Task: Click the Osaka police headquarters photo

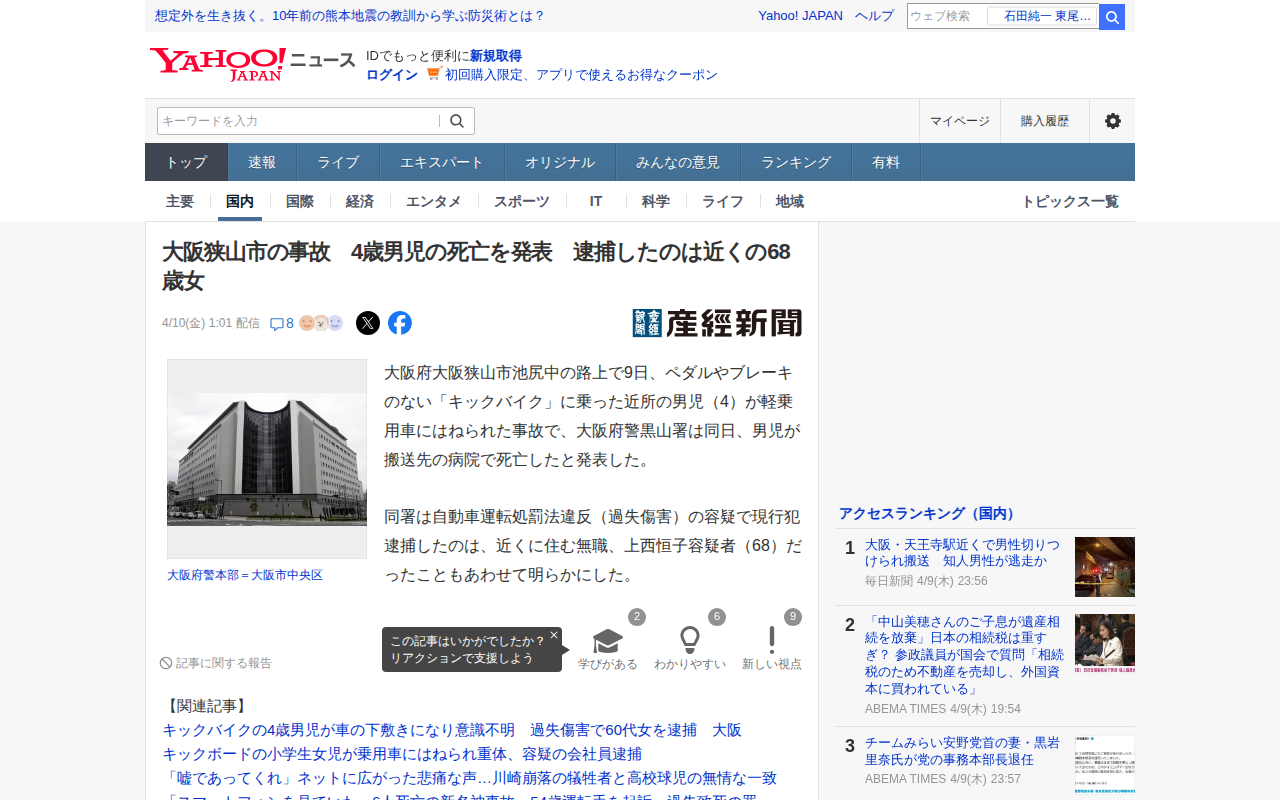Action: pyautogui.click(x=267, y=459)
